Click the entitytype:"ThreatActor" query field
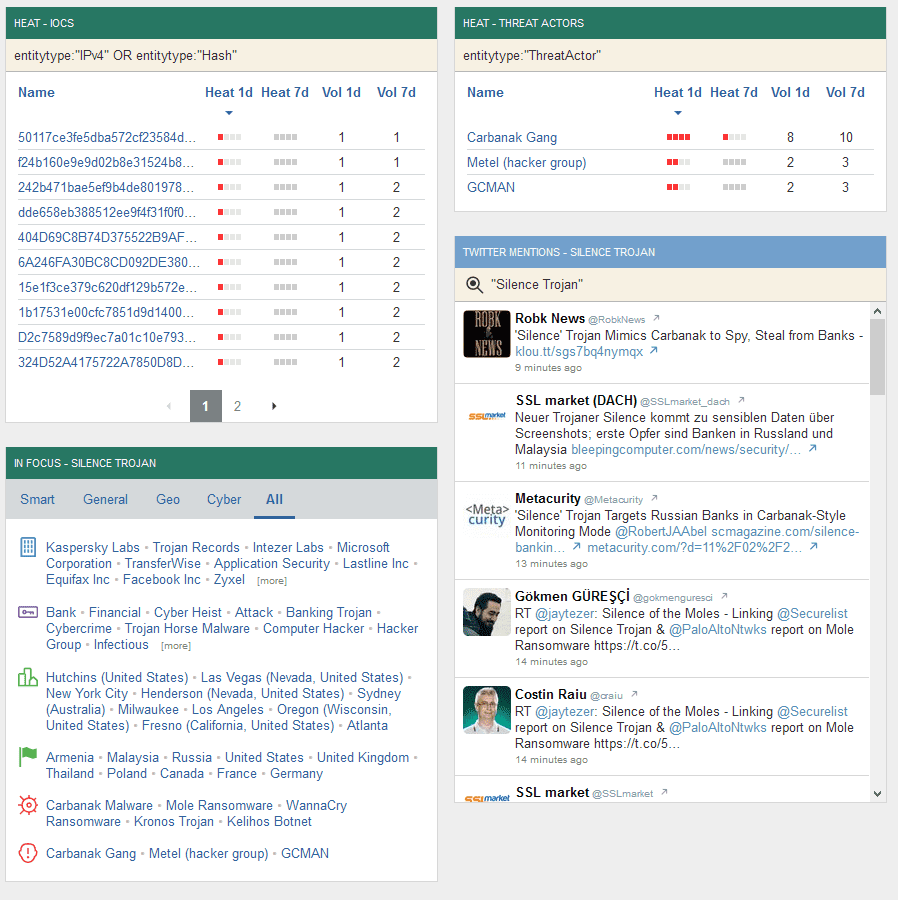 [x=670, y=56]
